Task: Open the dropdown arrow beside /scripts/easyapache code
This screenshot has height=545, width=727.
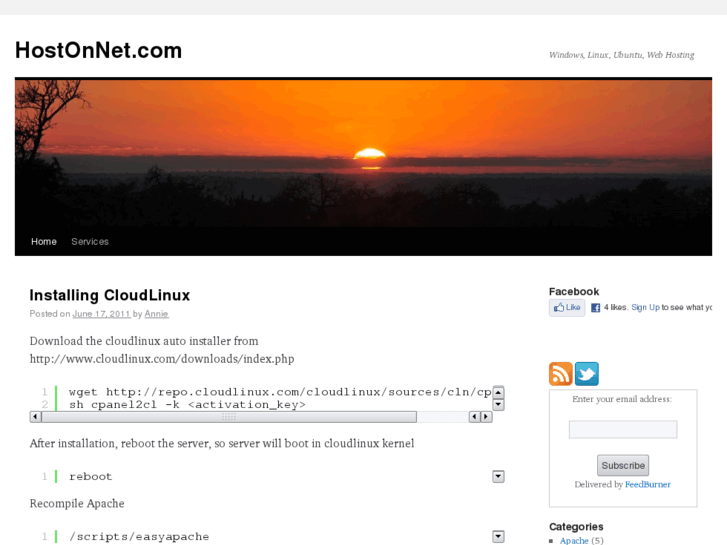Action: [498, 536]
